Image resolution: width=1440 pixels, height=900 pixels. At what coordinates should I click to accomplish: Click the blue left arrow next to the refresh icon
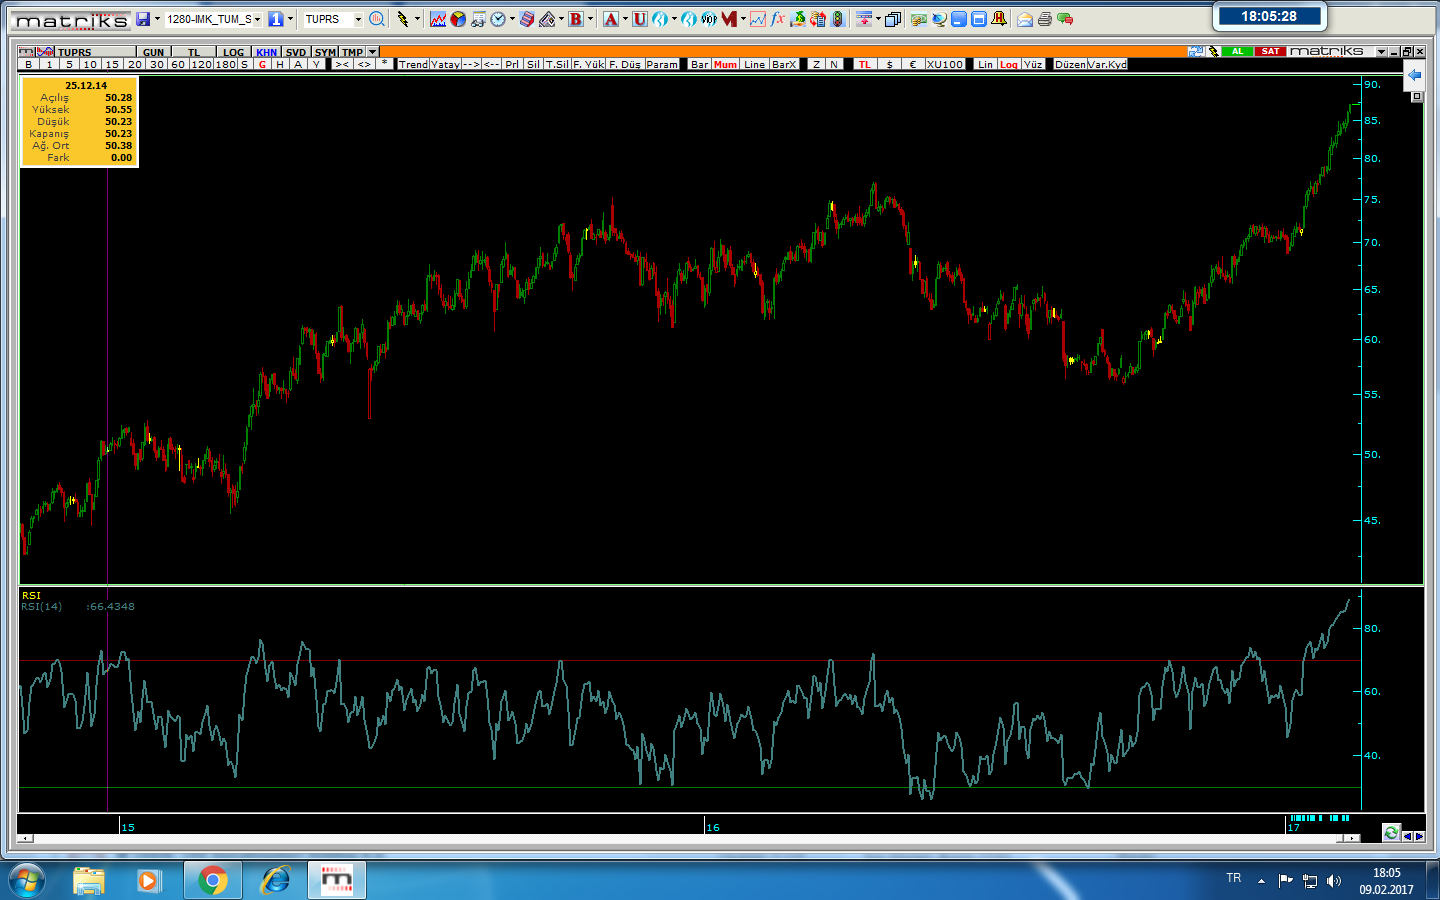tap(1407, 836)
